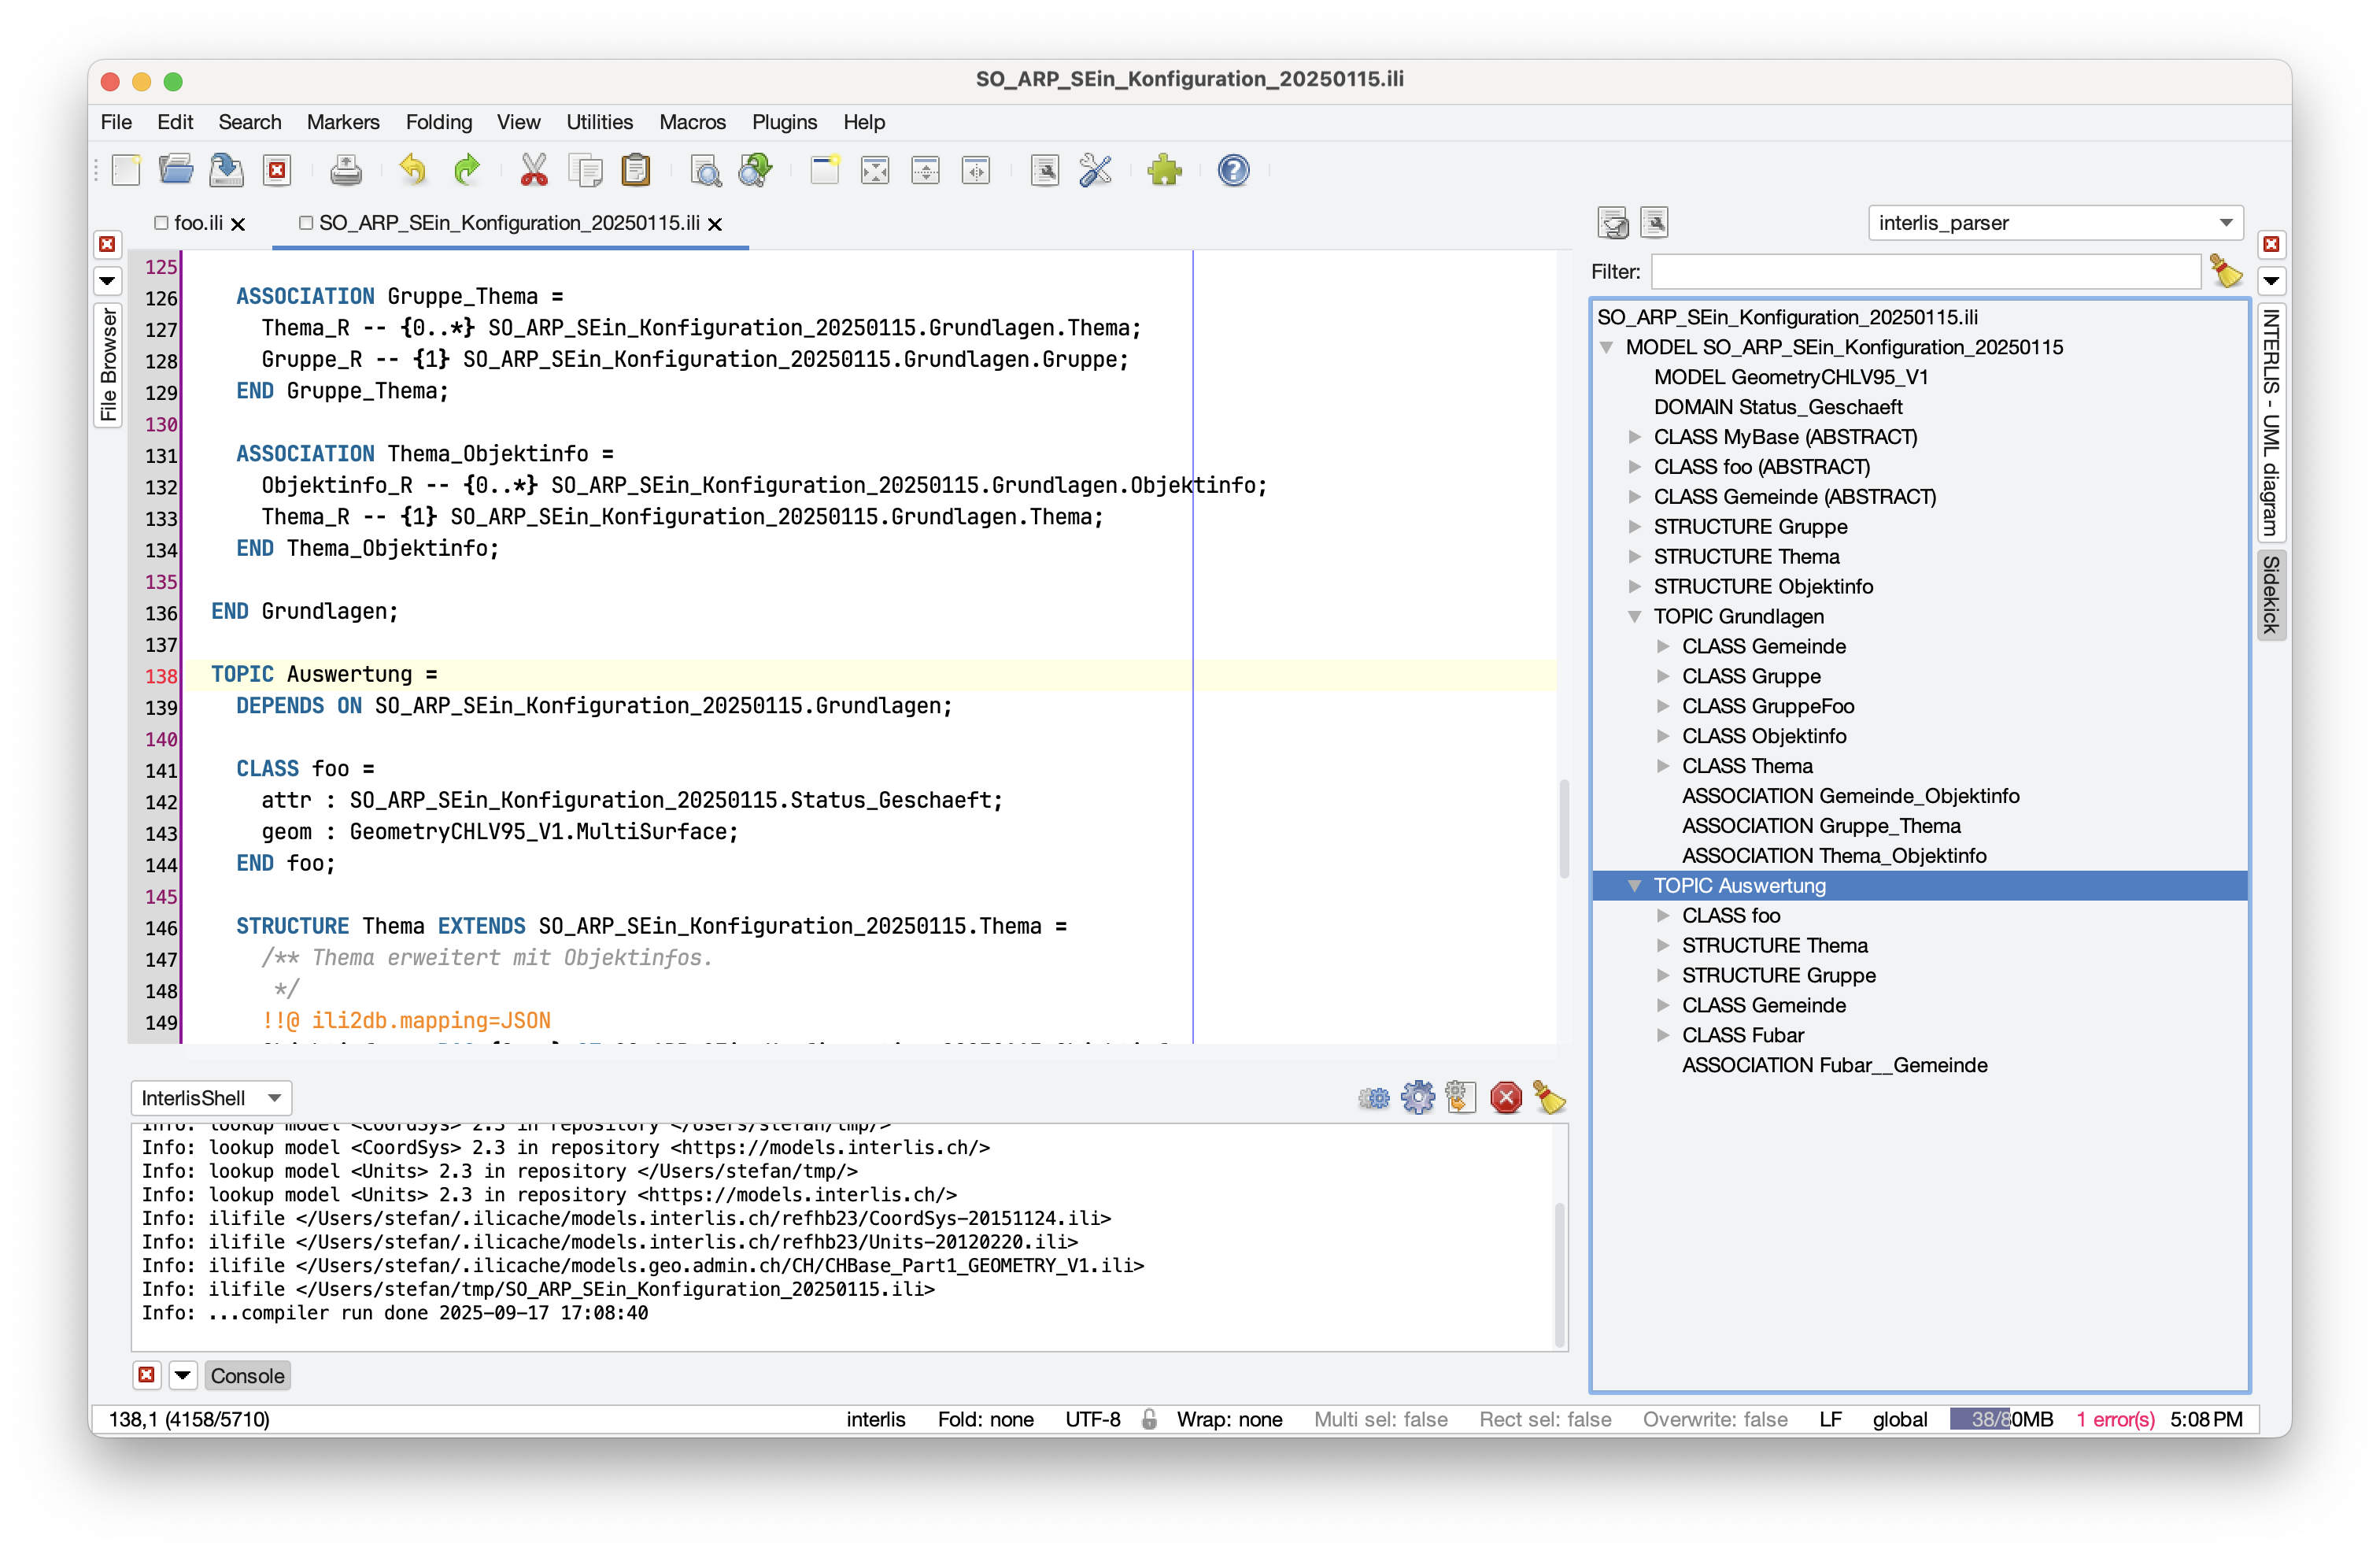The height and width of the screenshot is (1554, 2380).
Task: Toggle the Sidekick side panel button
Action: [x=2271, y=594]
